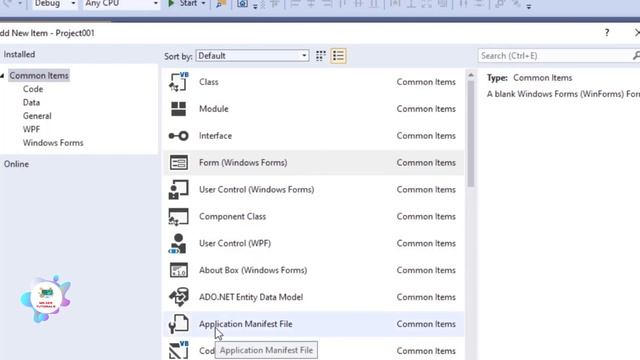The width and height of the screenshot is (640, 360).
Task: Select the Interface item icon
Action: tap(178, 136)
